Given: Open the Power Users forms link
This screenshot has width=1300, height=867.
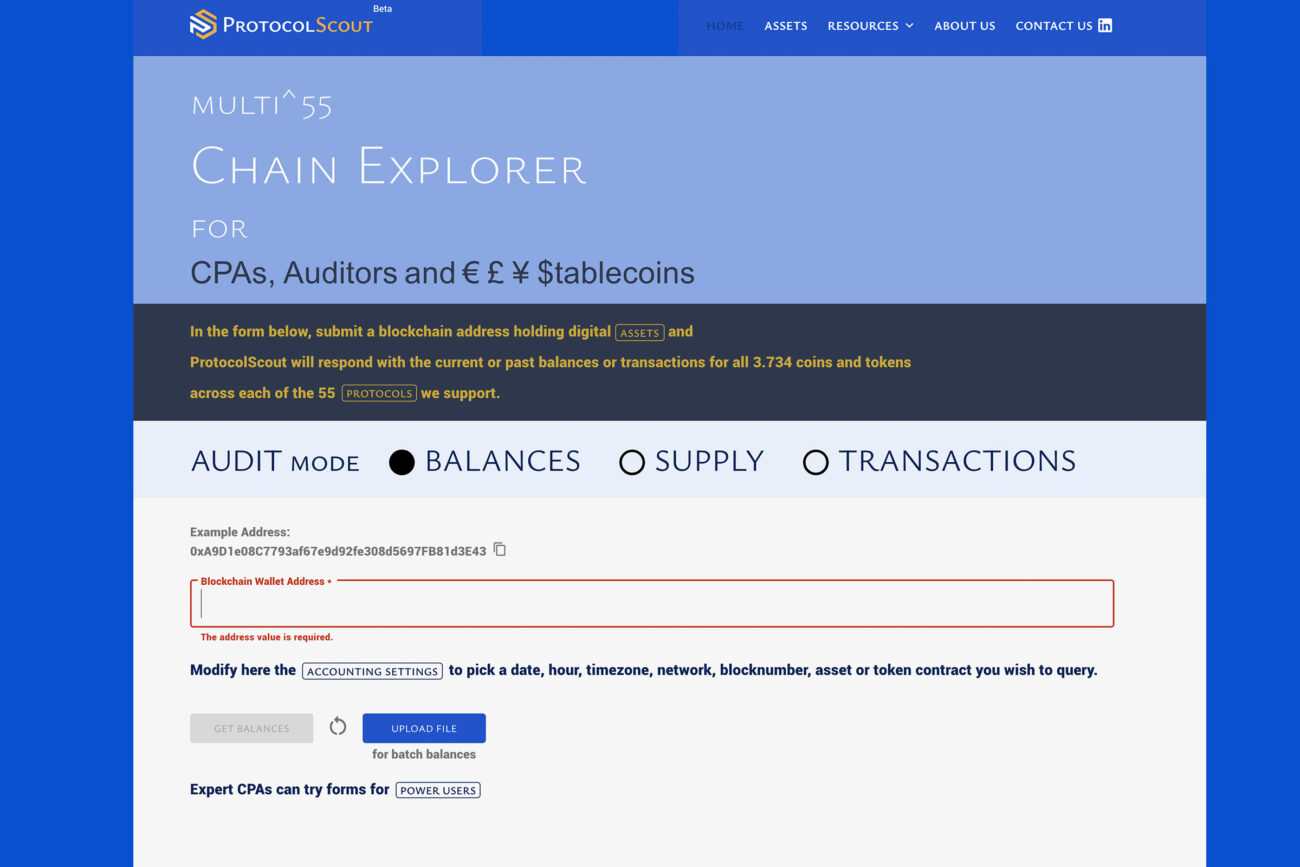Looking at the screenshot, I should [x=438, y=790].
